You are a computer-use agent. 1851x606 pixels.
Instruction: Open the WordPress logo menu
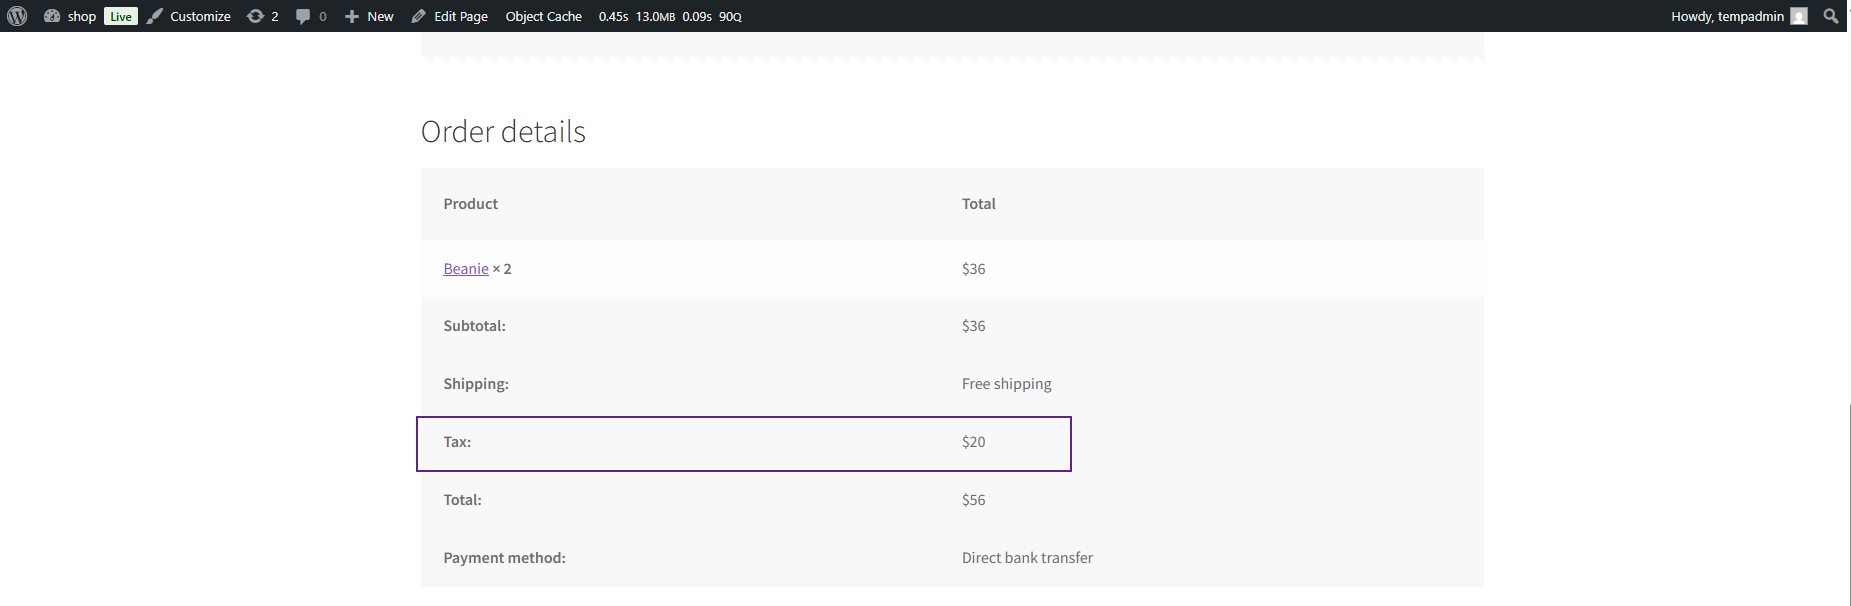[x=17, y=16]
